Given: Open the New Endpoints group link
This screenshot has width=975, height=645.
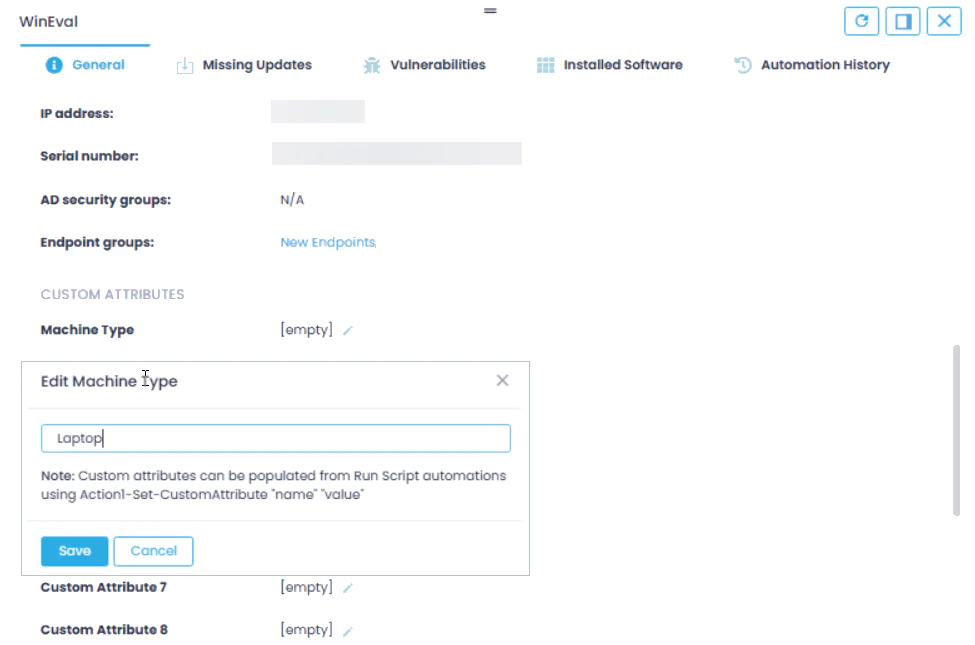Looking at the screenshot, I should pyautogui.click(x=326, y=242).
